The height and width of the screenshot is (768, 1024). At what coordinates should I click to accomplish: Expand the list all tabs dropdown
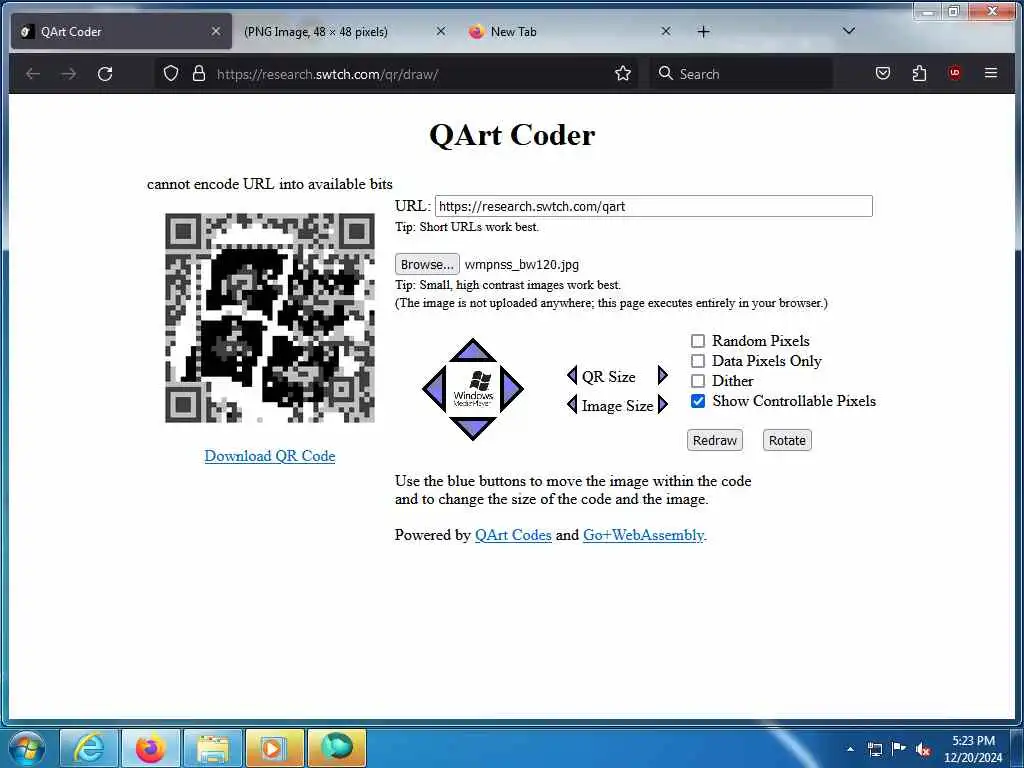pyautogui.click(x=848, y=31)
